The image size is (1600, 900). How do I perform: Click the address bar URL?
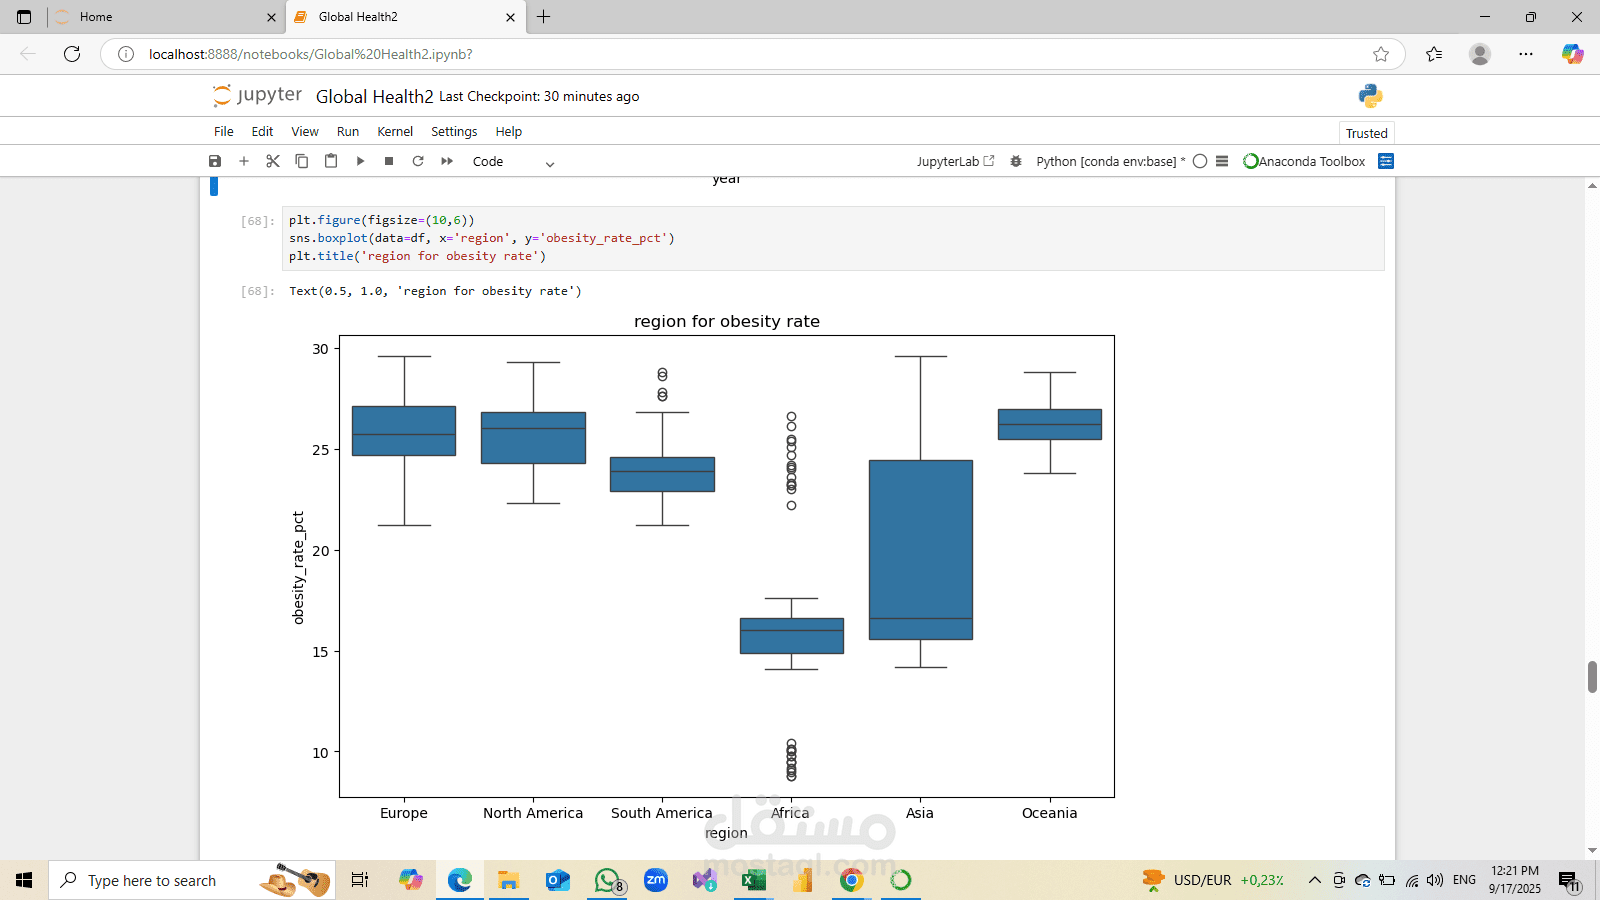coord(311,54)
